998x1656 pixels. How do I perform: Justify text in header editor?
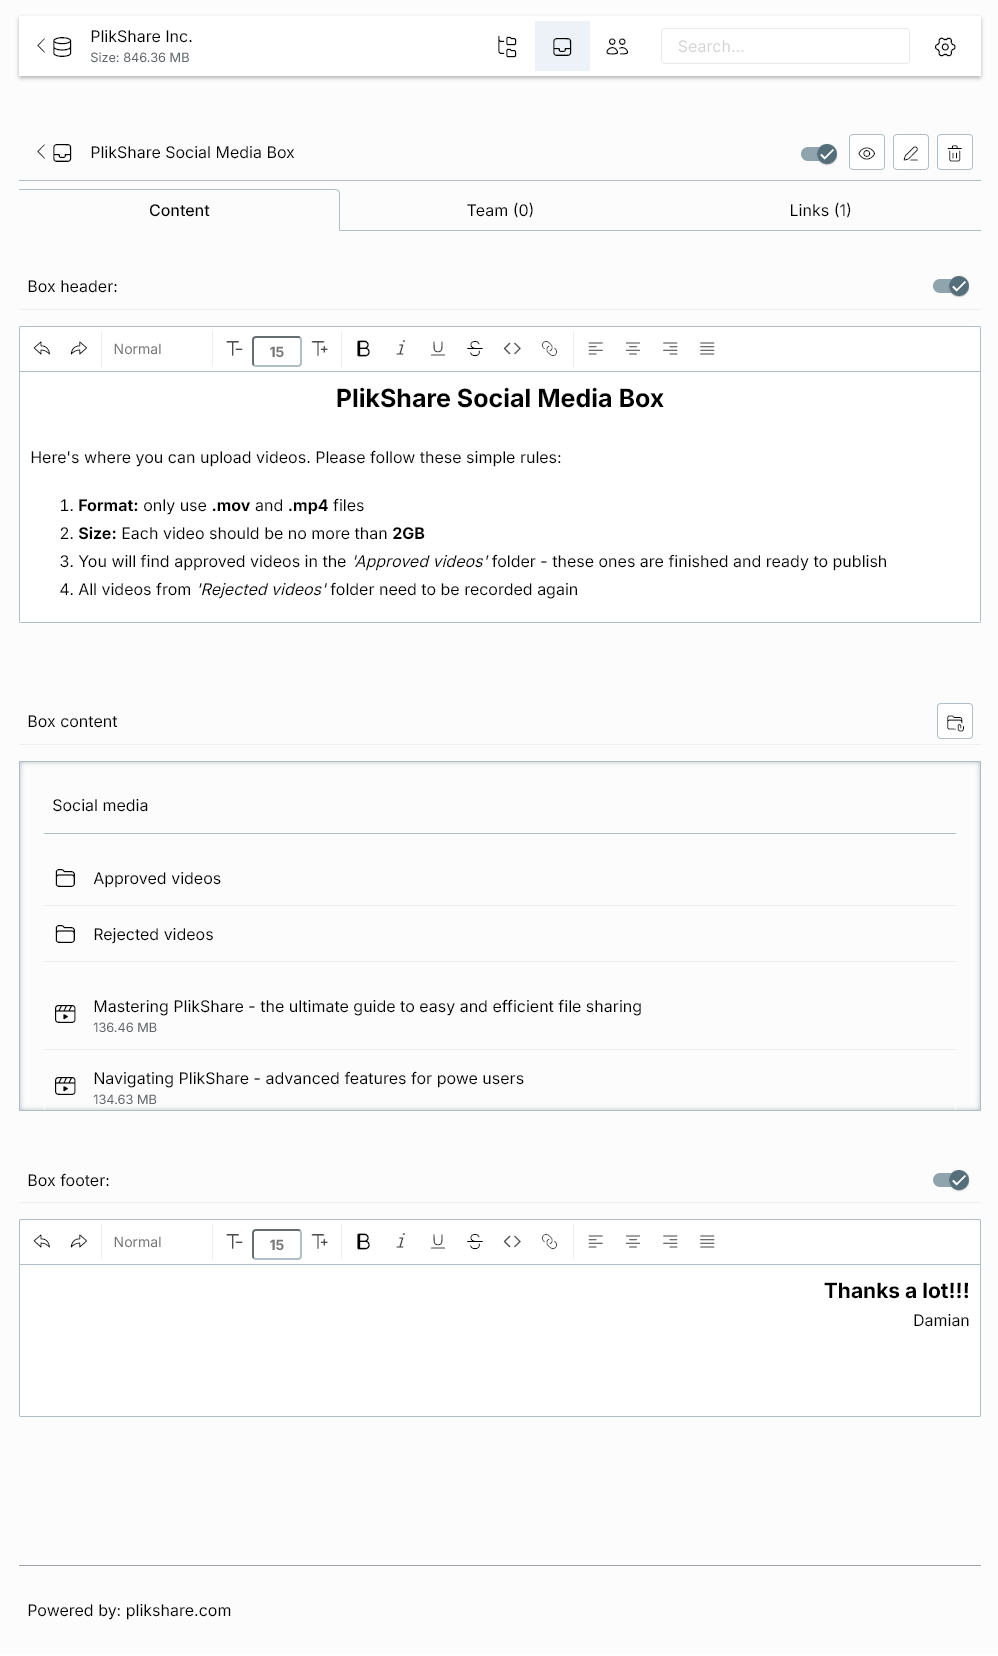tap(707, 349)
